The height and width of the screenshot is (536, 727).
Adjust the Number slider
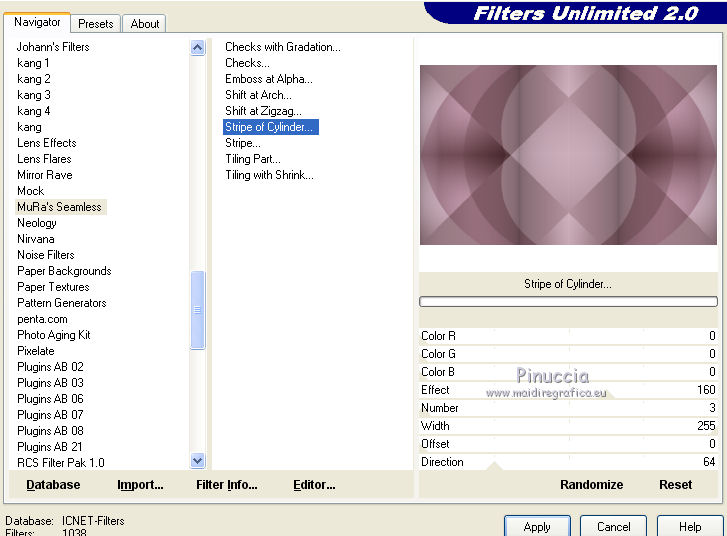point(568,408)
